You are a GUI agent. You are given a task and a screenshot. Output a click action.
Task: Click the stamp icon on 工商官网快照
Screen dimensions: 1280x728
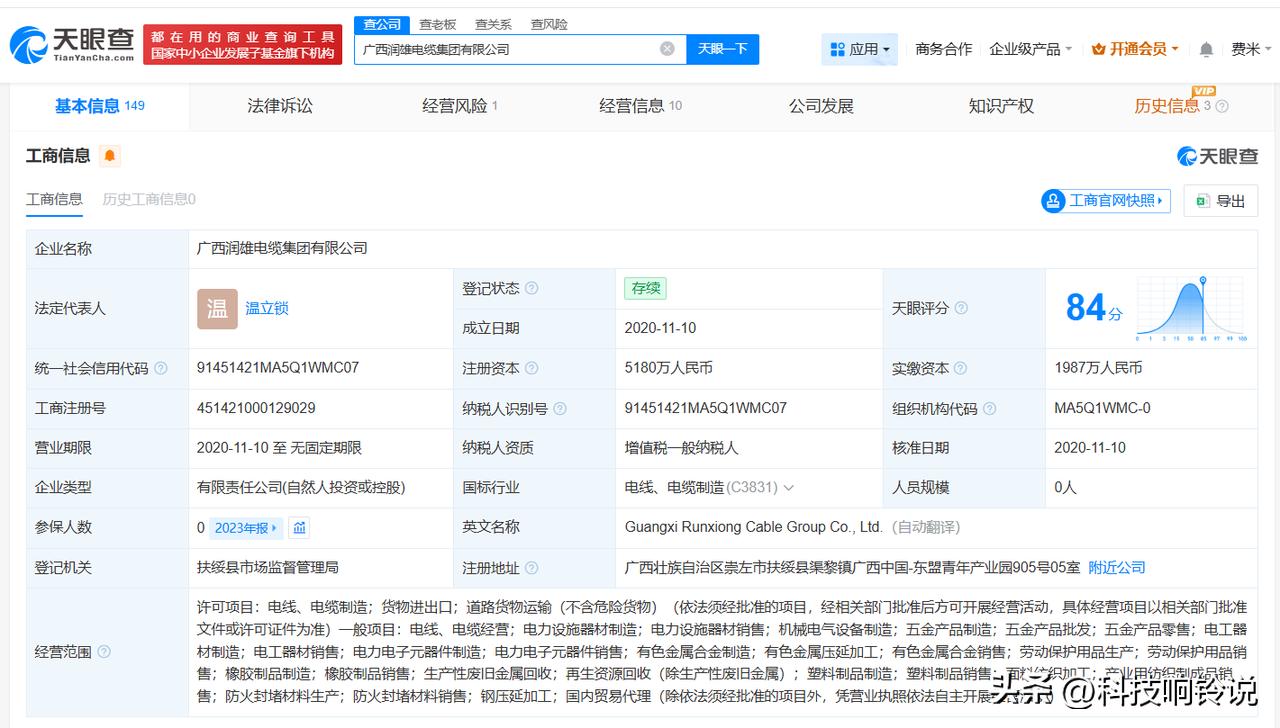[x=1054, y=201]
